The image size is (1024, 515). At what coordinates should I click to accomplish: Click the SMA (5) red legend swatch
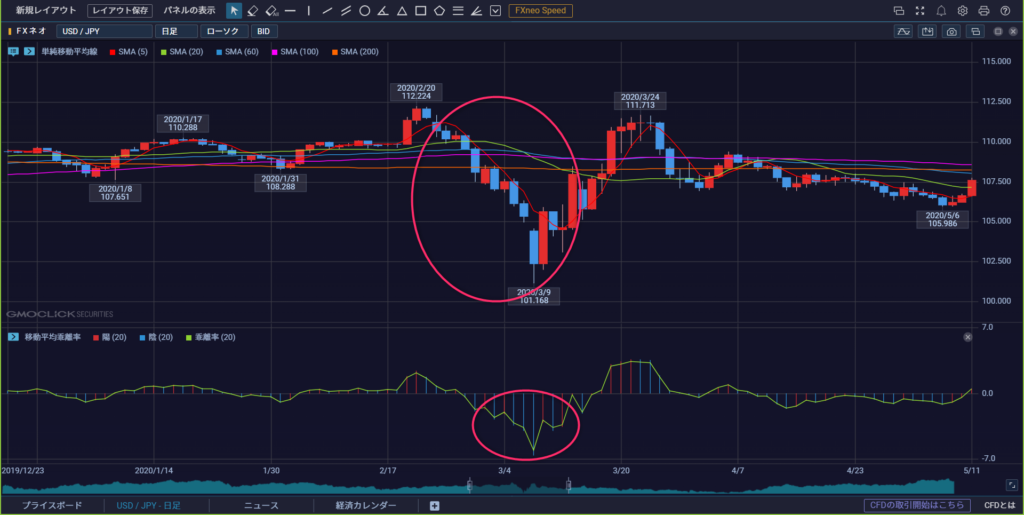[112, 52]
